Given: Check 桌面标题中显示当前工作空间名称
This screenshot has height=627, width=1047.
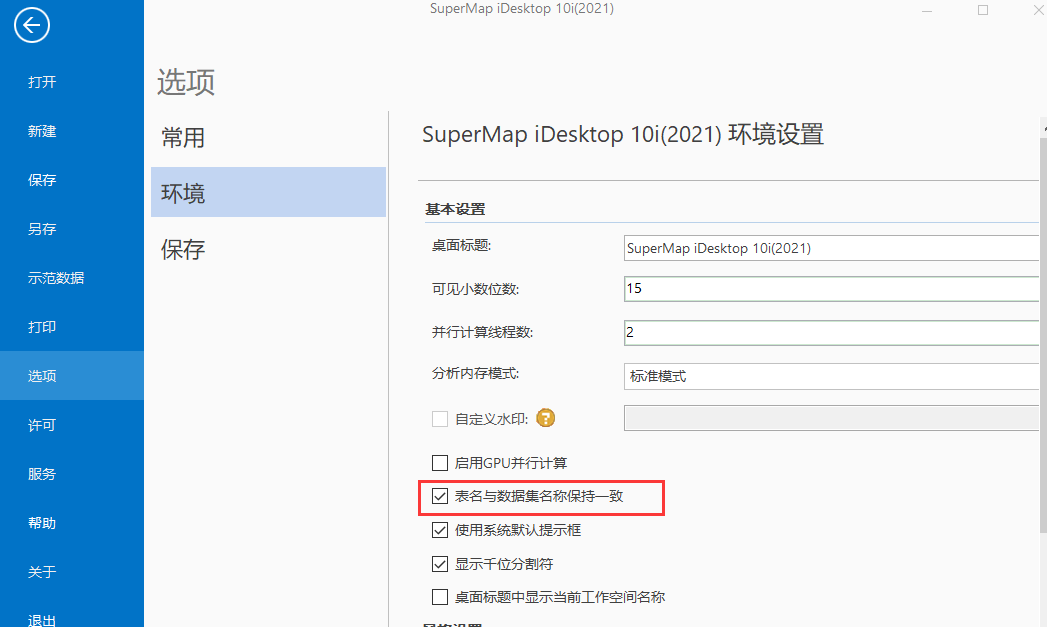Looking at the screenshot, I should point(440,597).
